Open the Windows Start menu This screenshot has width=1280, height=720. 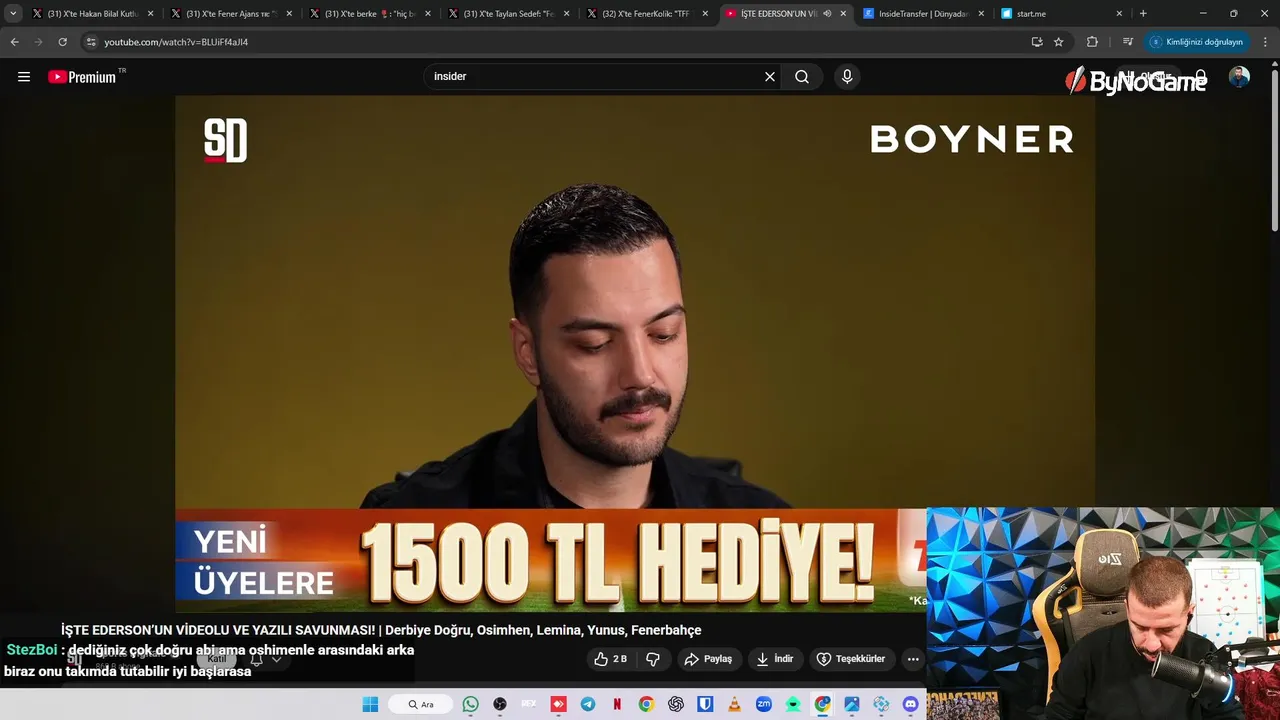pos(370,704)
